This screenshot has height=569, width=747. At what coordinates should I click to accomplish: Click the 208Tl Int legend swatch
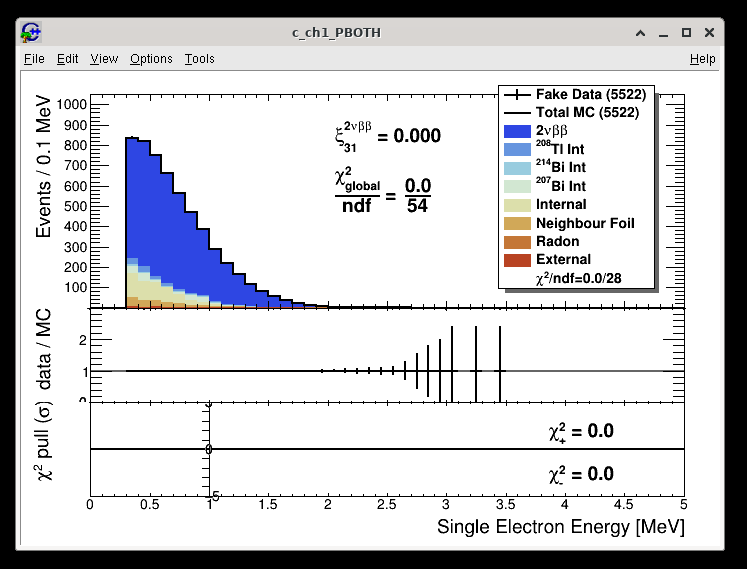pos(516,149)
